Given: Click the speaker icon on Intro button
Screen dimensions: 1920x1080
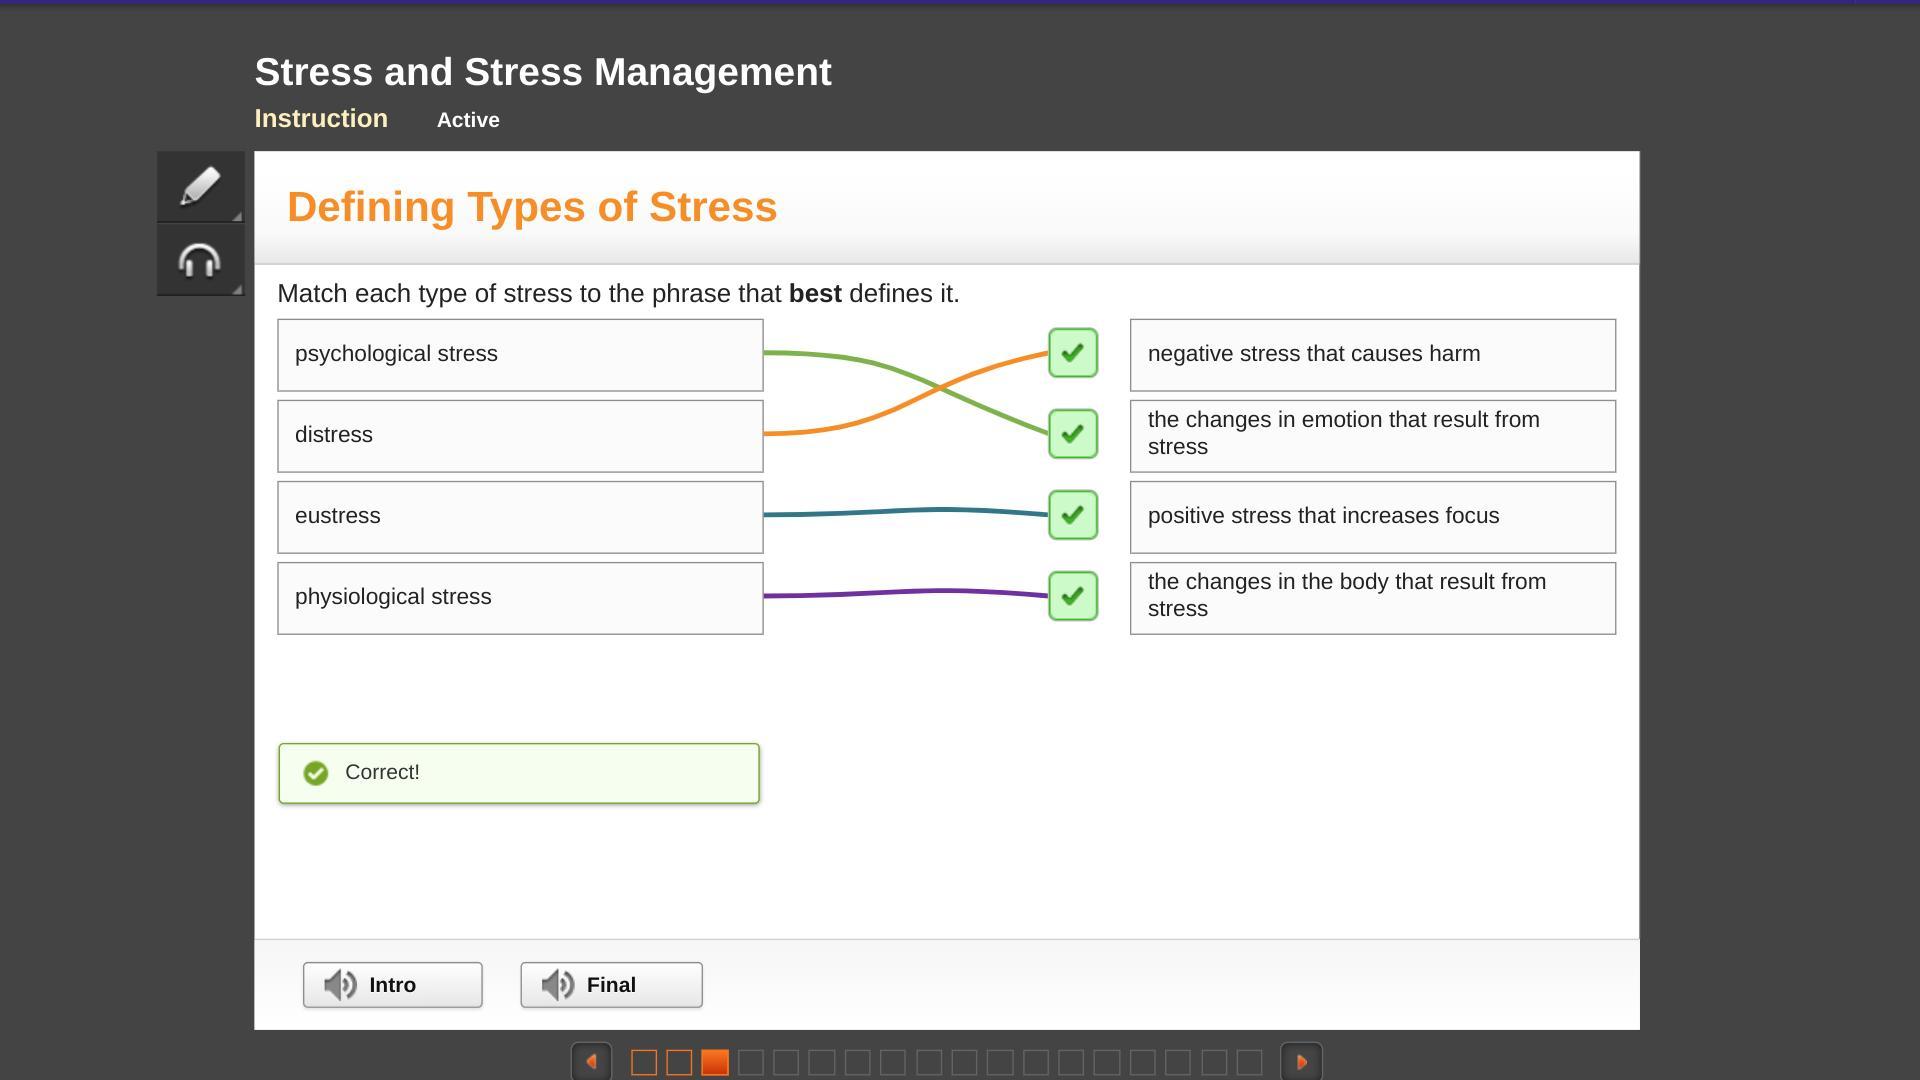Looking at the screenshot, I should coord(341,985).
